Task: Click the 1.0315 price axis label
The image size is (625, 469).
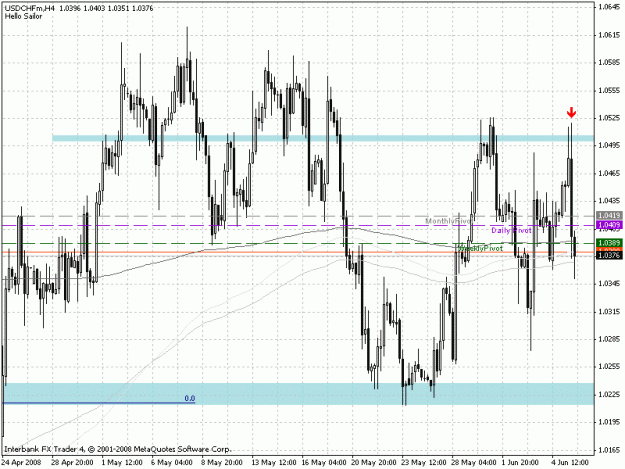Action: (609, 311)
